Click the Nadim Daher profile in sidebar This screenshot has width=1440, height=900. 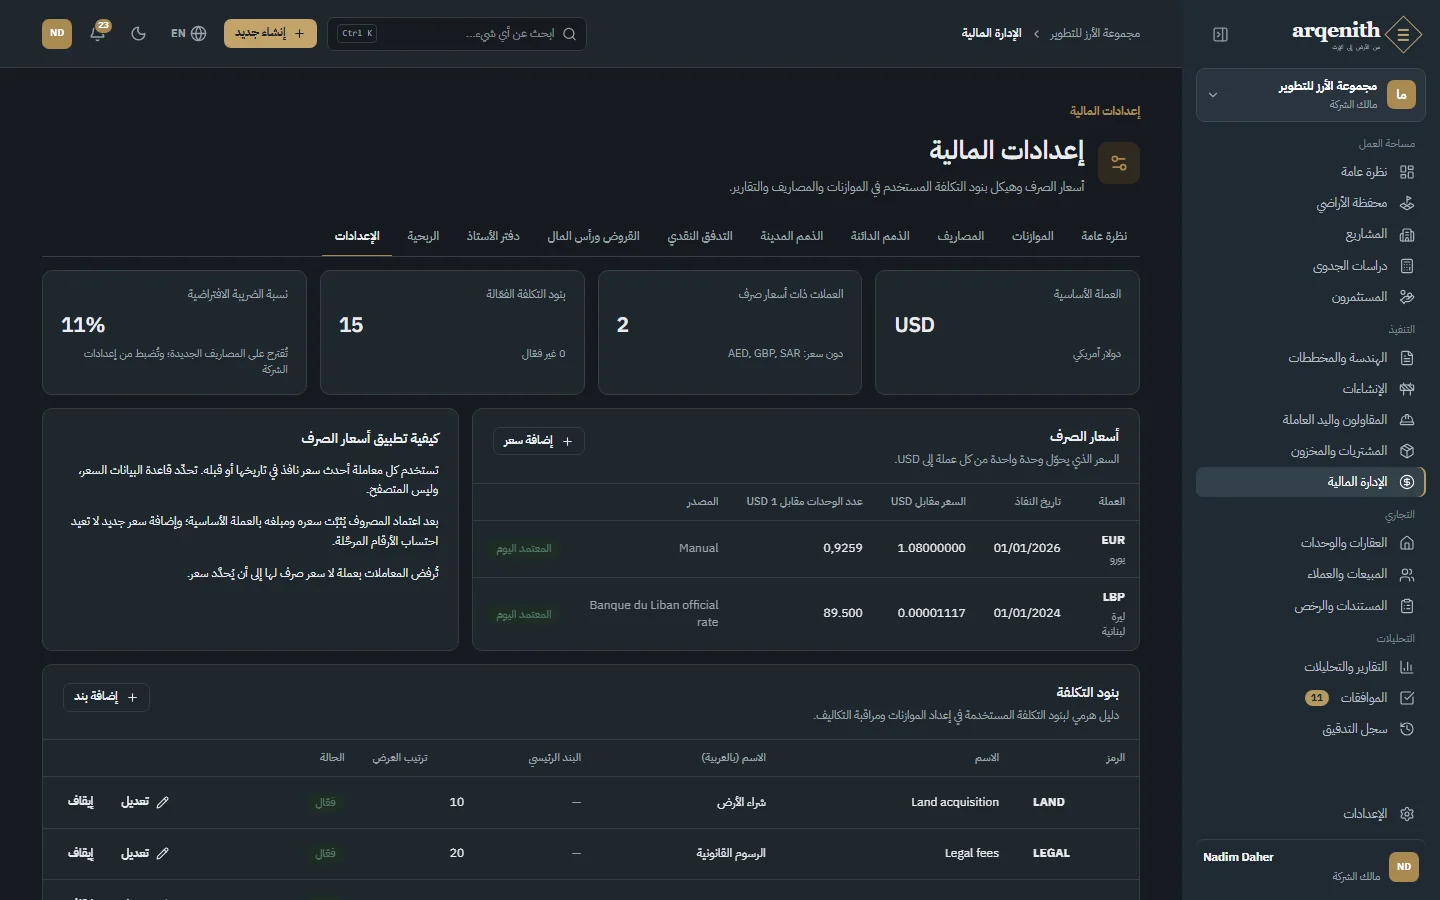[x=1310, y=866]
